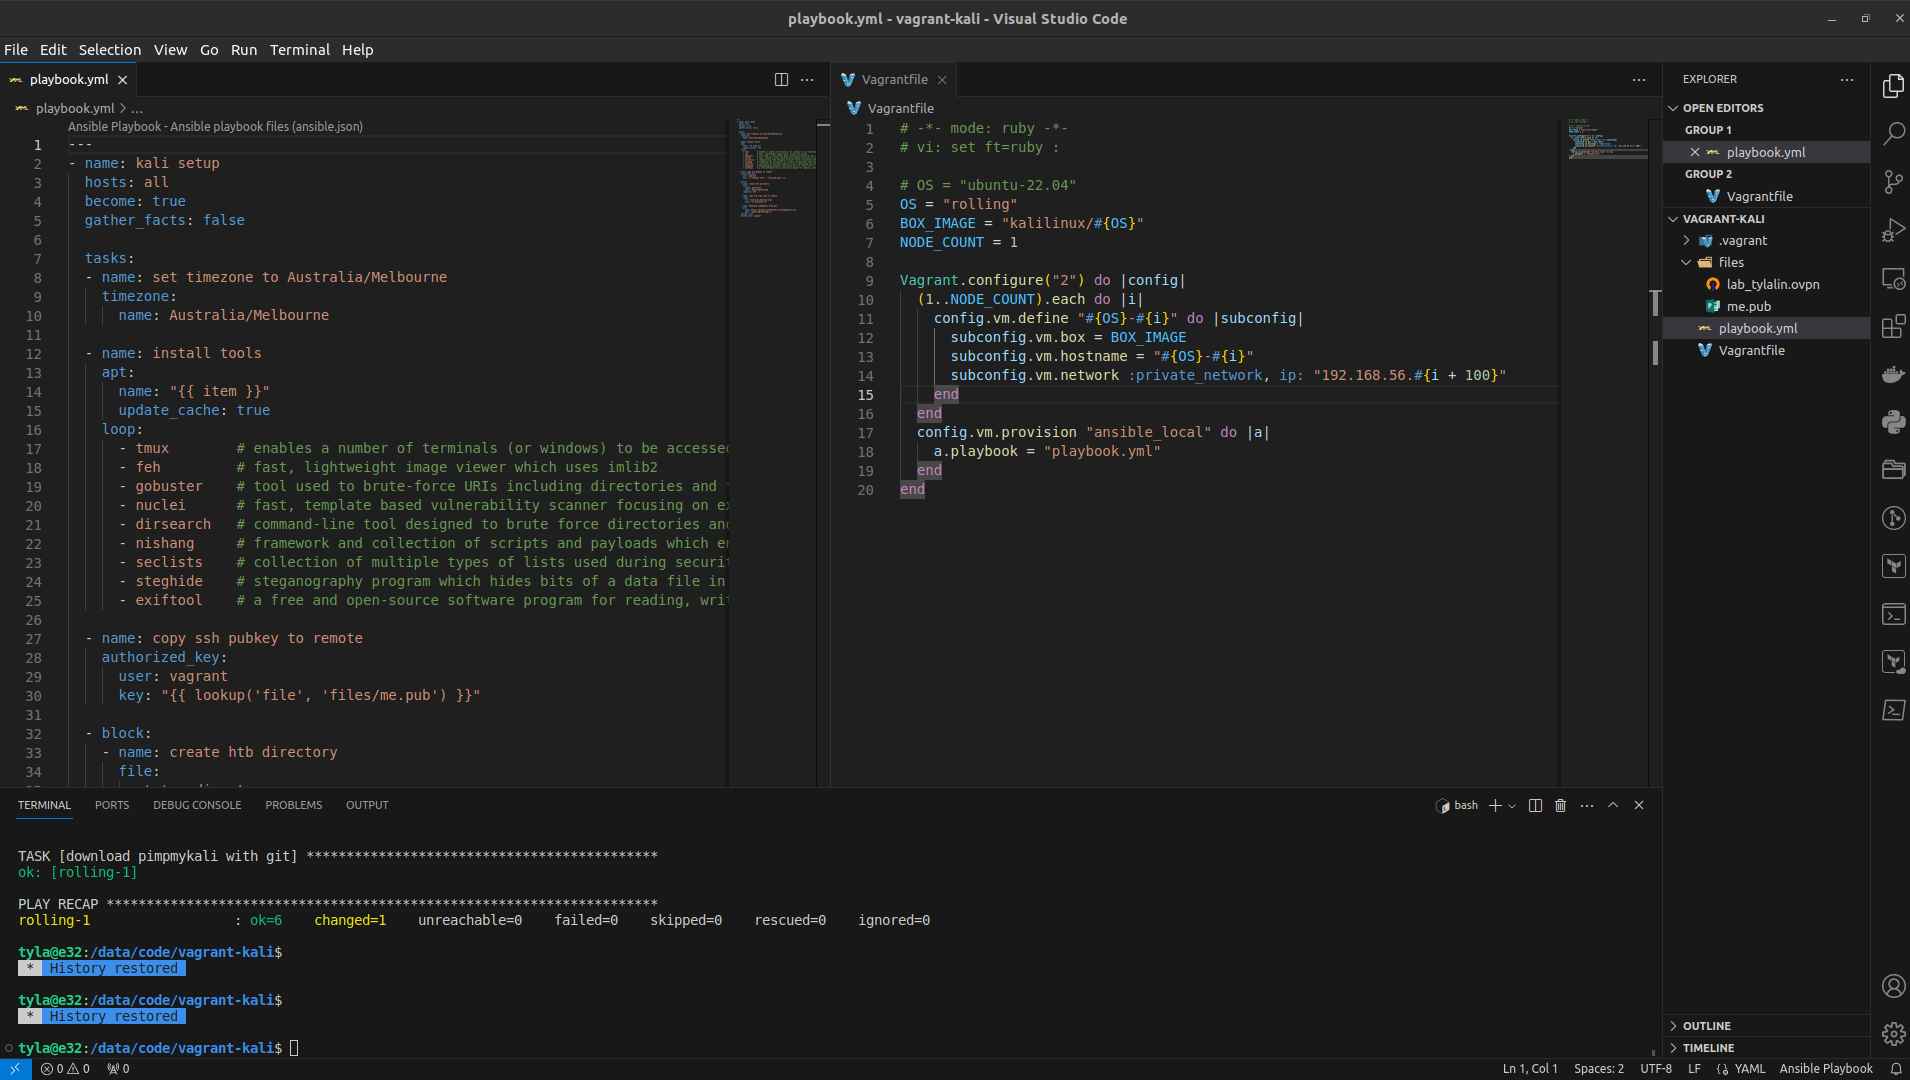
Task: Open the Python view in activity bar
Action: (x=1893, y=422)
